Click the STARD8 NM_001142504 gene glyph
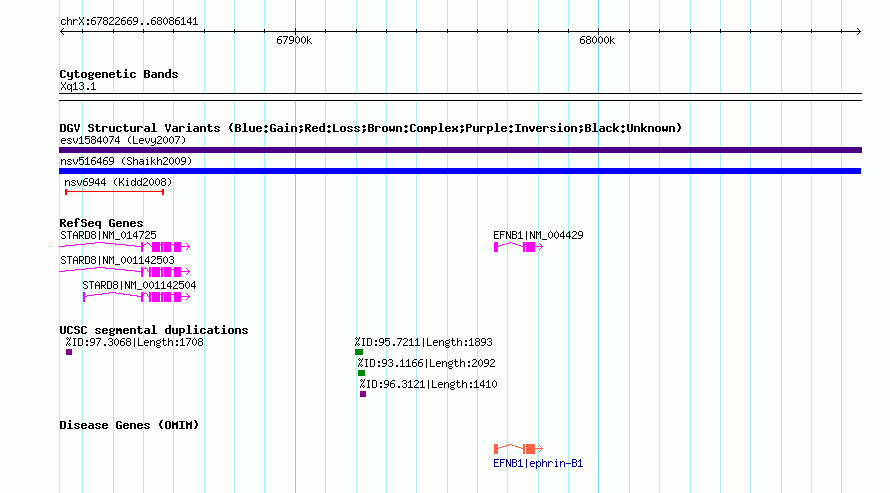This screenshot has width=890, height=493. 136,297
